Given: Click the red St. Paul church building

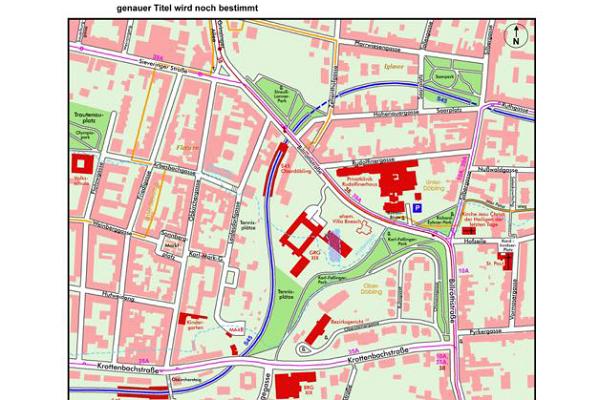Looking at the screenshot, I should click(x=505, y=261).
